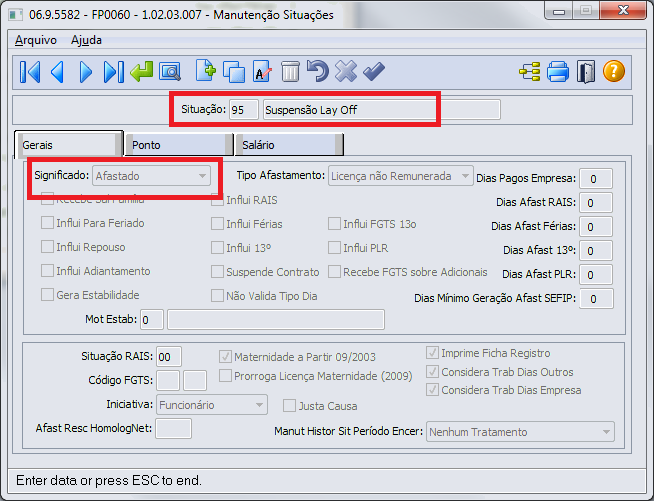Viewport: 654px width, 501px height.
Task: Toggle Prorroga Licença Maternidade (2009) checkbox
Action: click(x=225, y=376)
